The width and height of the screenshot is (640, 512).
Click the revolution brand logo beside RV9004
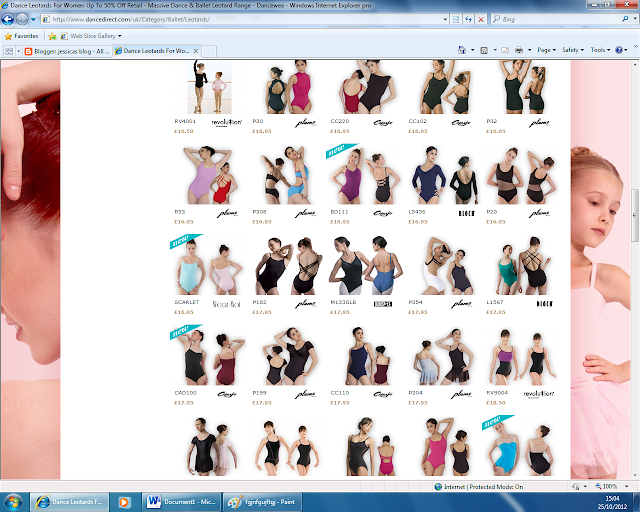[x=539, y=394]
